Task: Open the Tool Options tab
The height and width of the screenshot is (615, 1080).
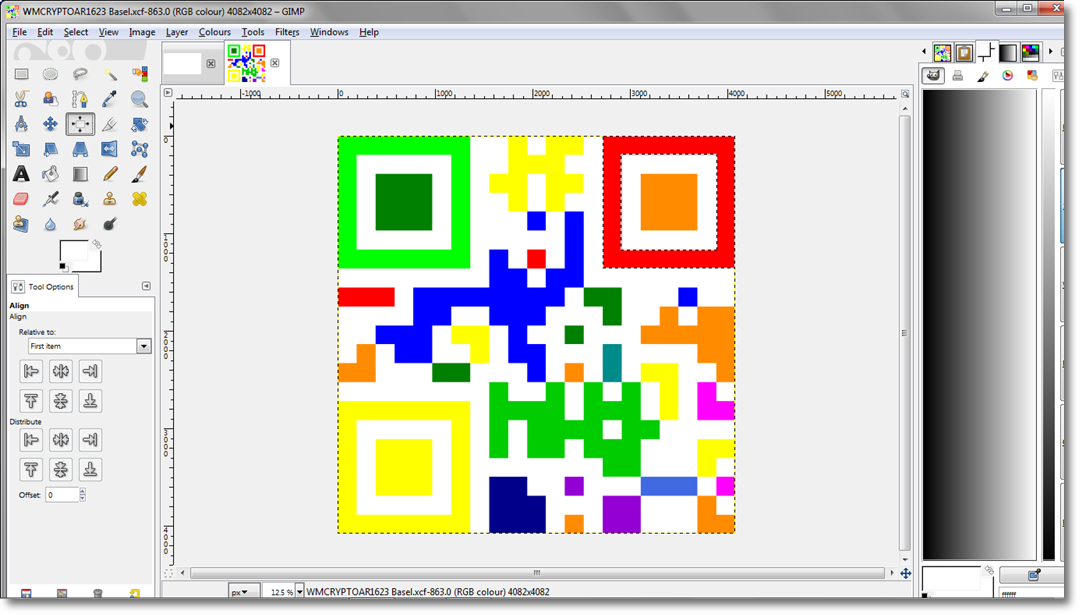Action: (43, 286)
